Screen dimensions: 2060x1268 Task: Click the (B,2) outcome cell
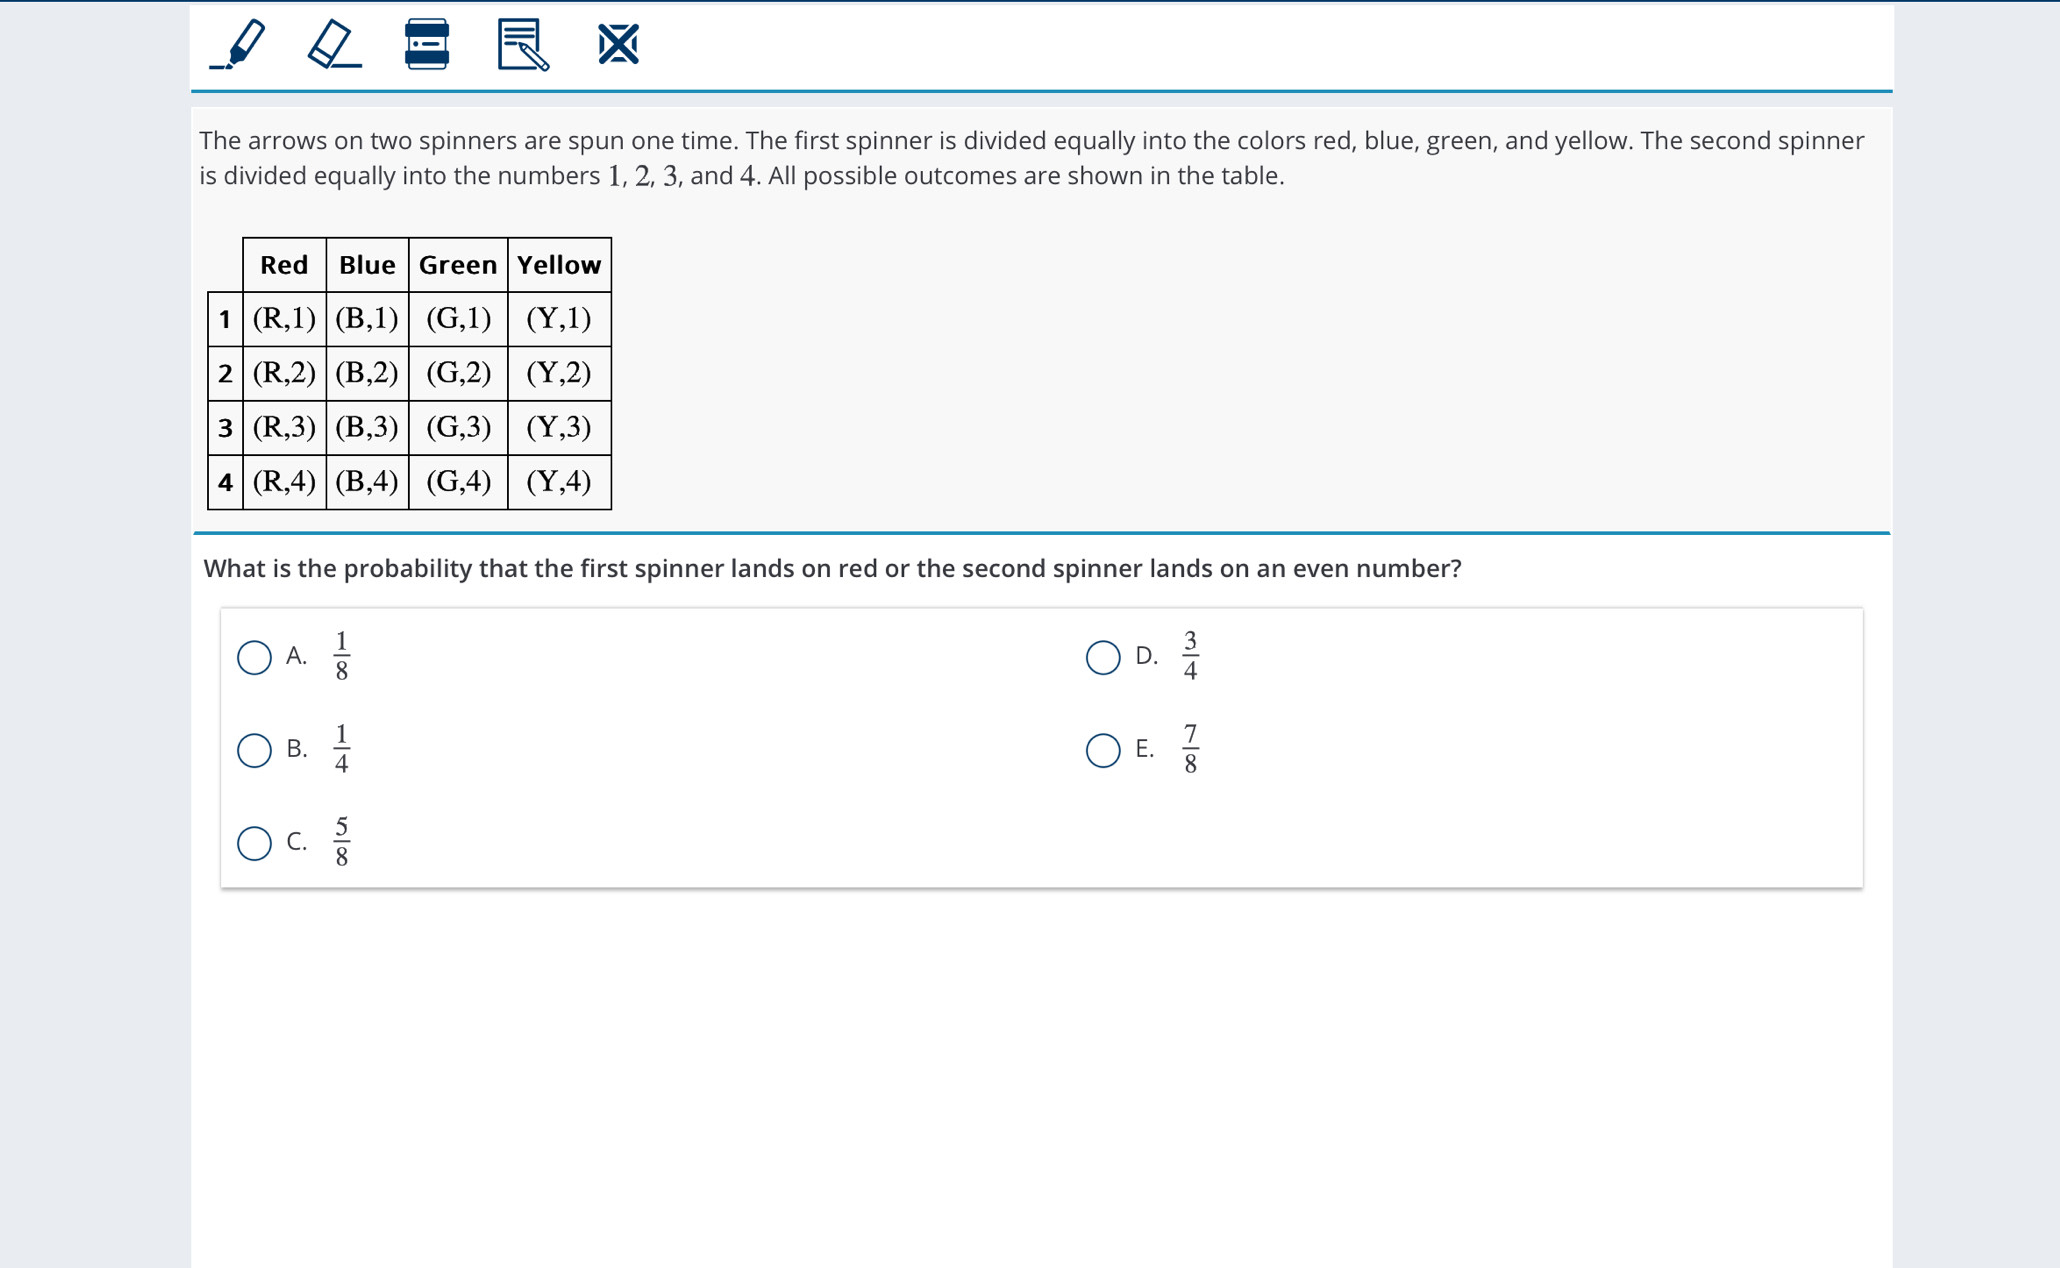click(x=367, y=373)
